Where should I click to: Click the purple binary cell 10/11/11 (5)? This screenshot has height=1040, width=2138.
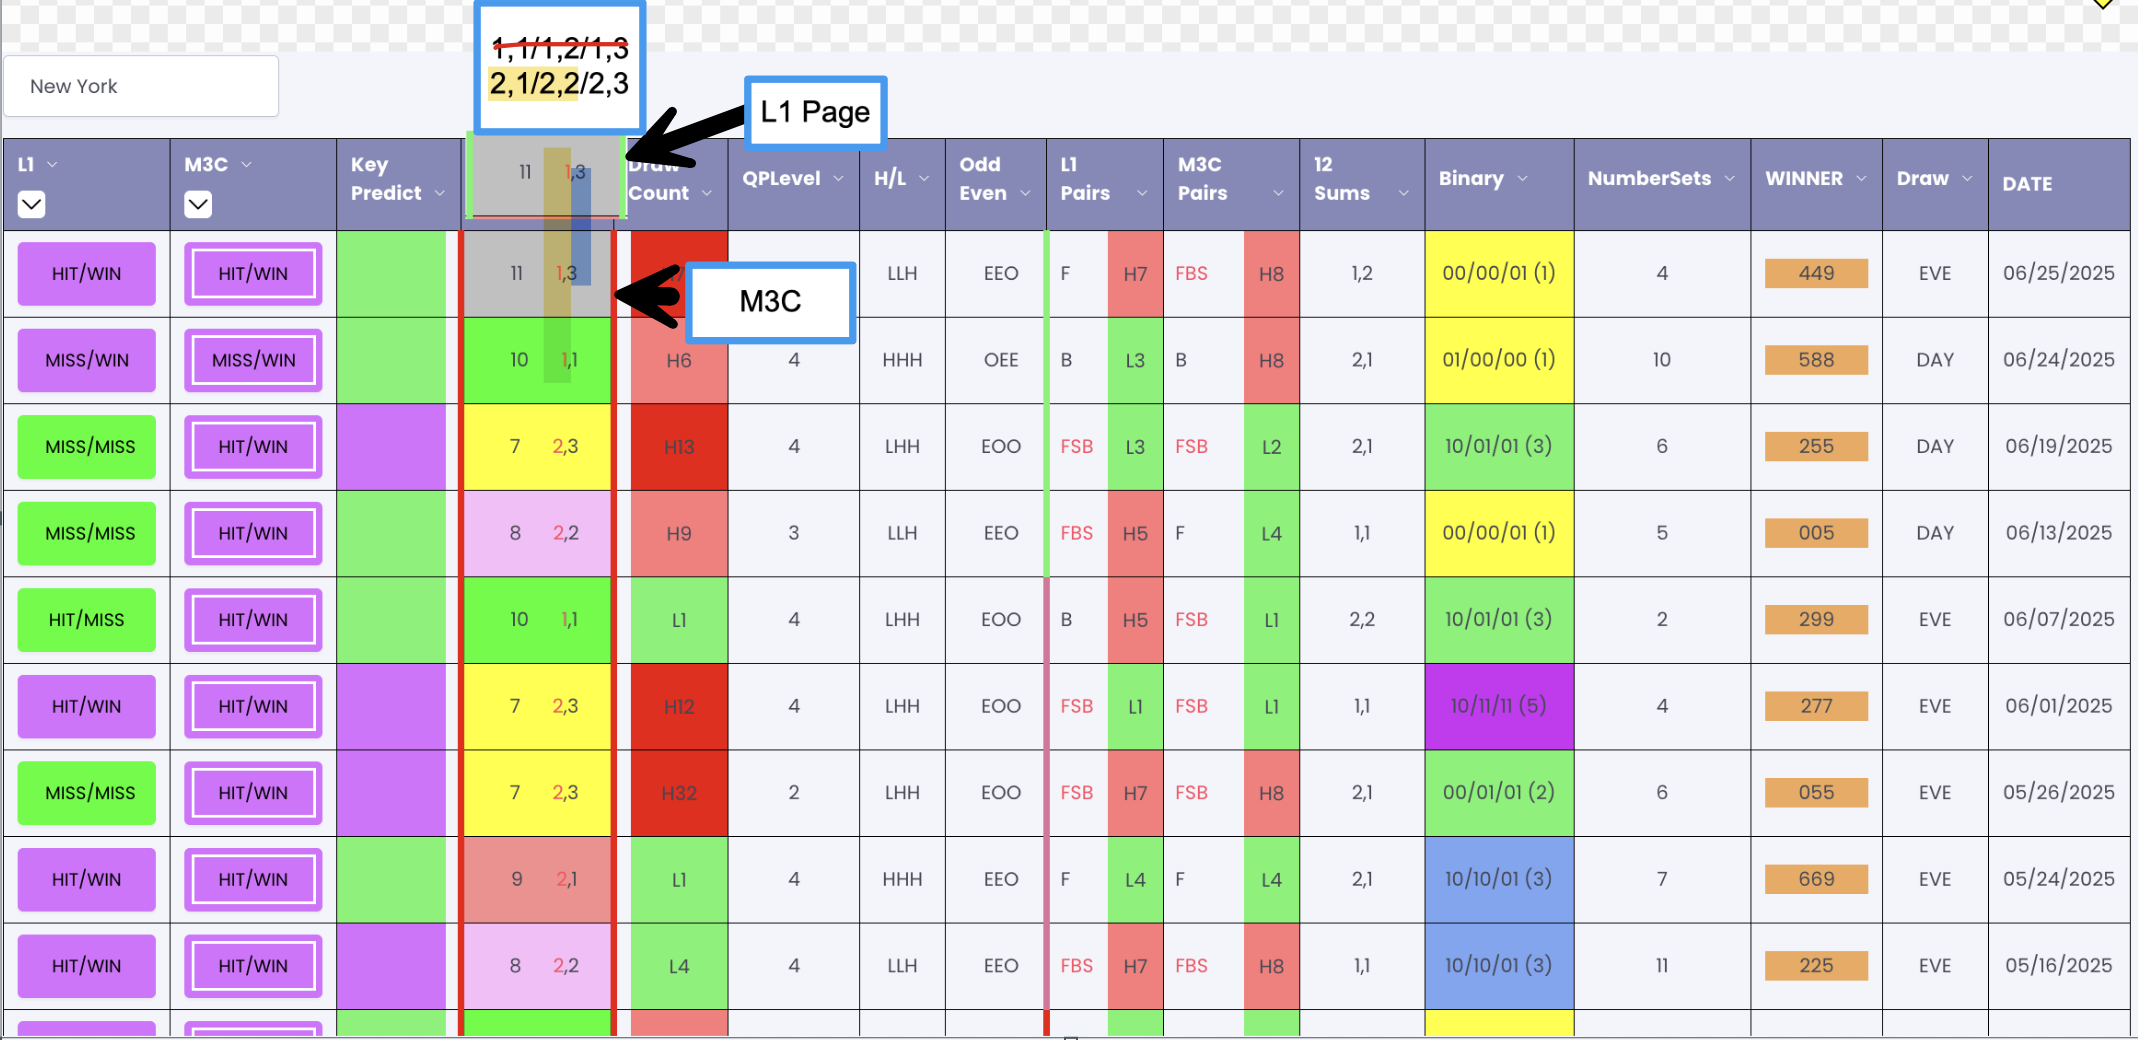click(x=1499, y=706)
